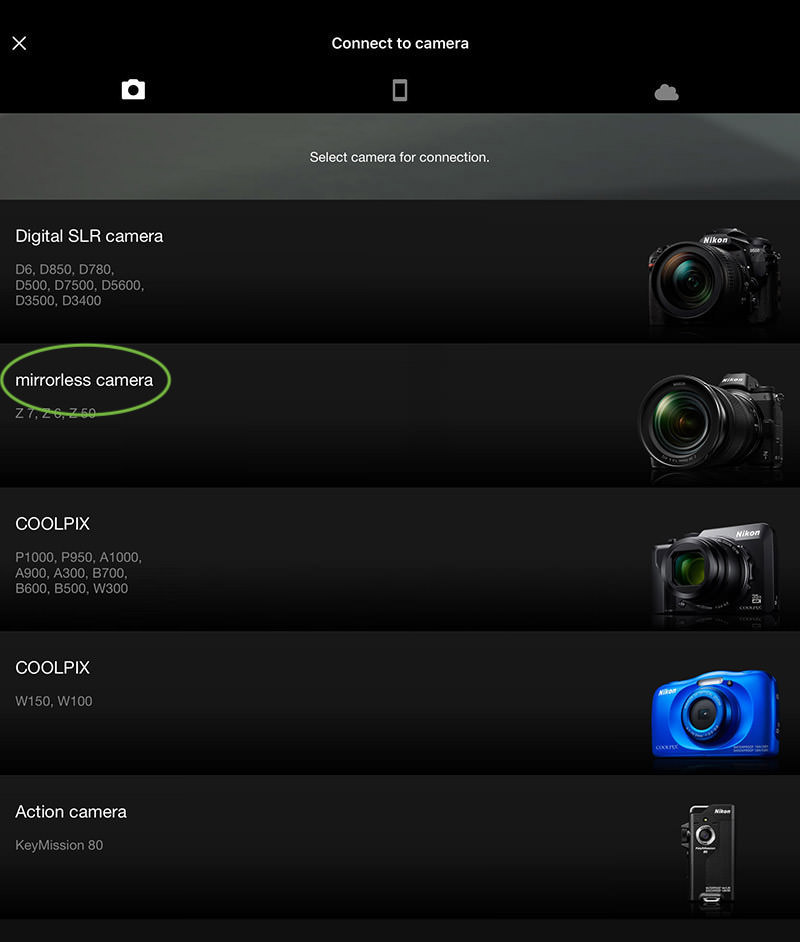The width and height of the screenshot is (800, 942).
Task: Tap the Nikon Z mirrorless camera picture
Action: (x=711, y=422)
